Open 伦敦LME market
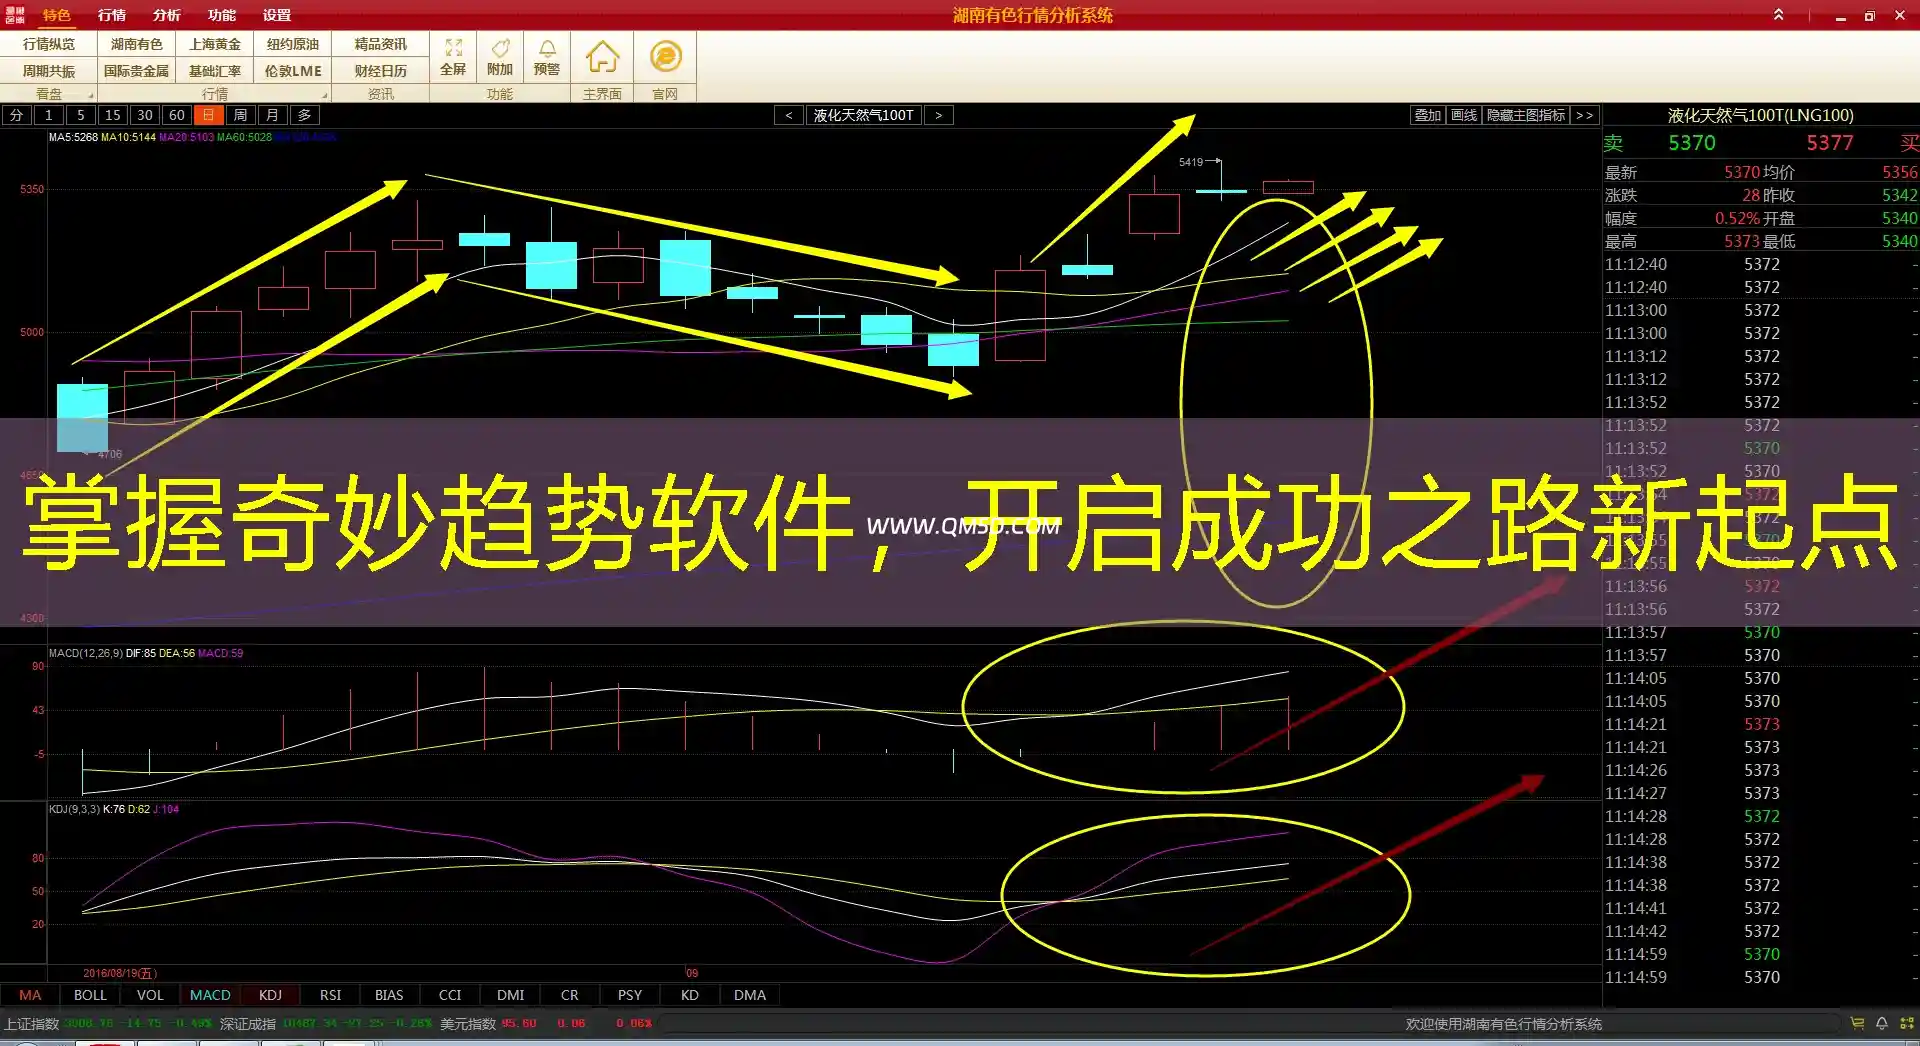Image resolution: width=1920 pixels, height=1046 pixels. click(x=293, y=71)
